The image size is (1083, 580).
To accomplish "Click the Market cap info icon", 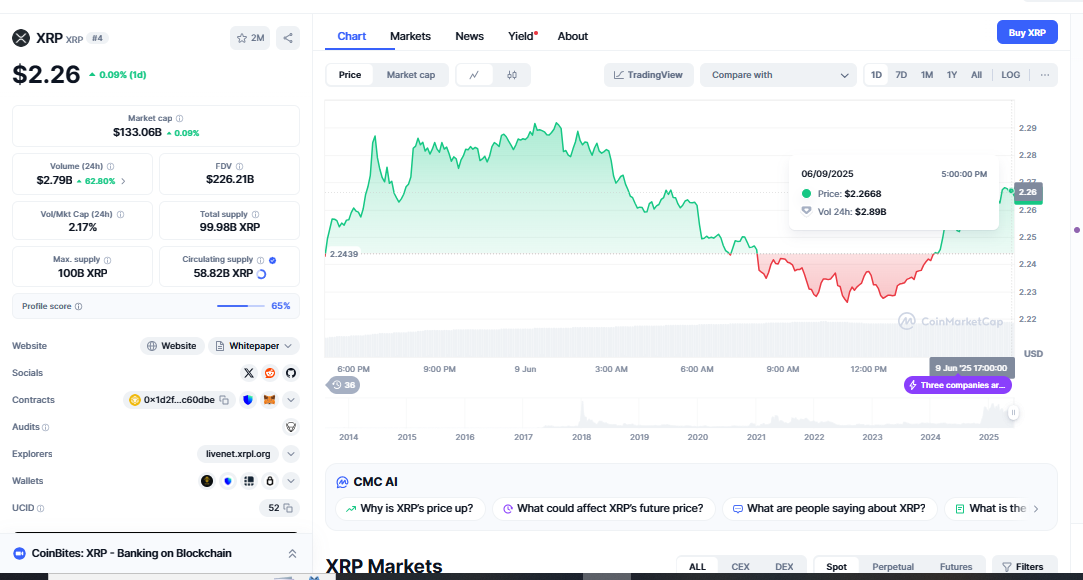I will coord(180,119).
